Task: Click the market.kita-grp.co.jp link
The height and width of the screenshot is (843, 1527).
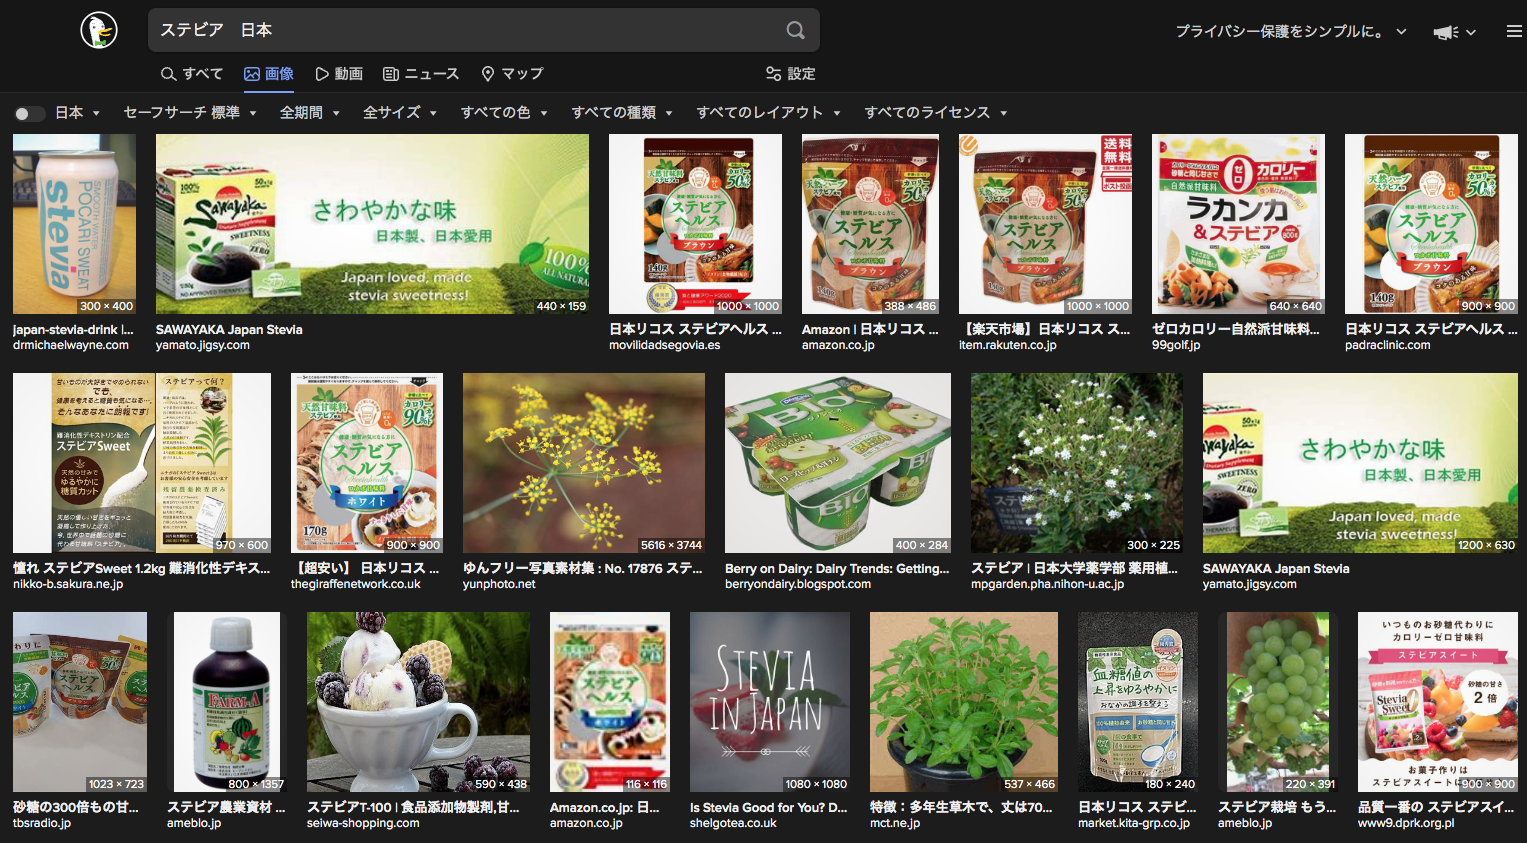Action: [x=1134, y=823]
